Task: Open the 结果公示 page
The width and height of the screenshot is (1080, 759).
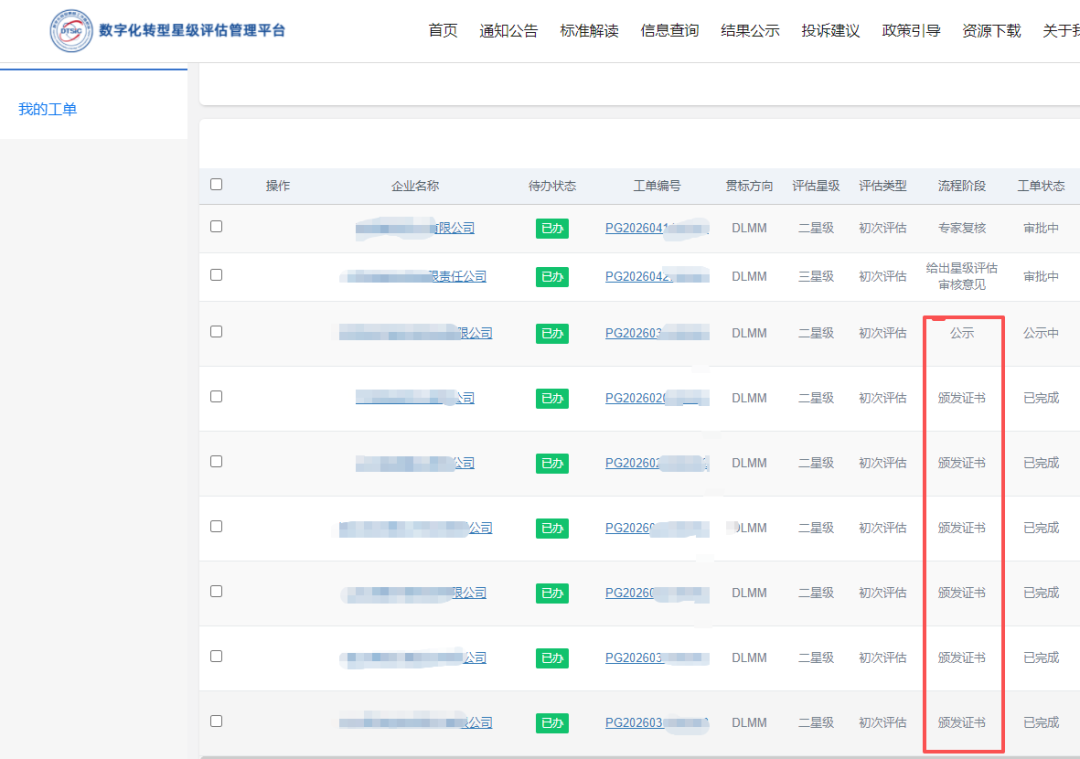Action: (750, 30)
